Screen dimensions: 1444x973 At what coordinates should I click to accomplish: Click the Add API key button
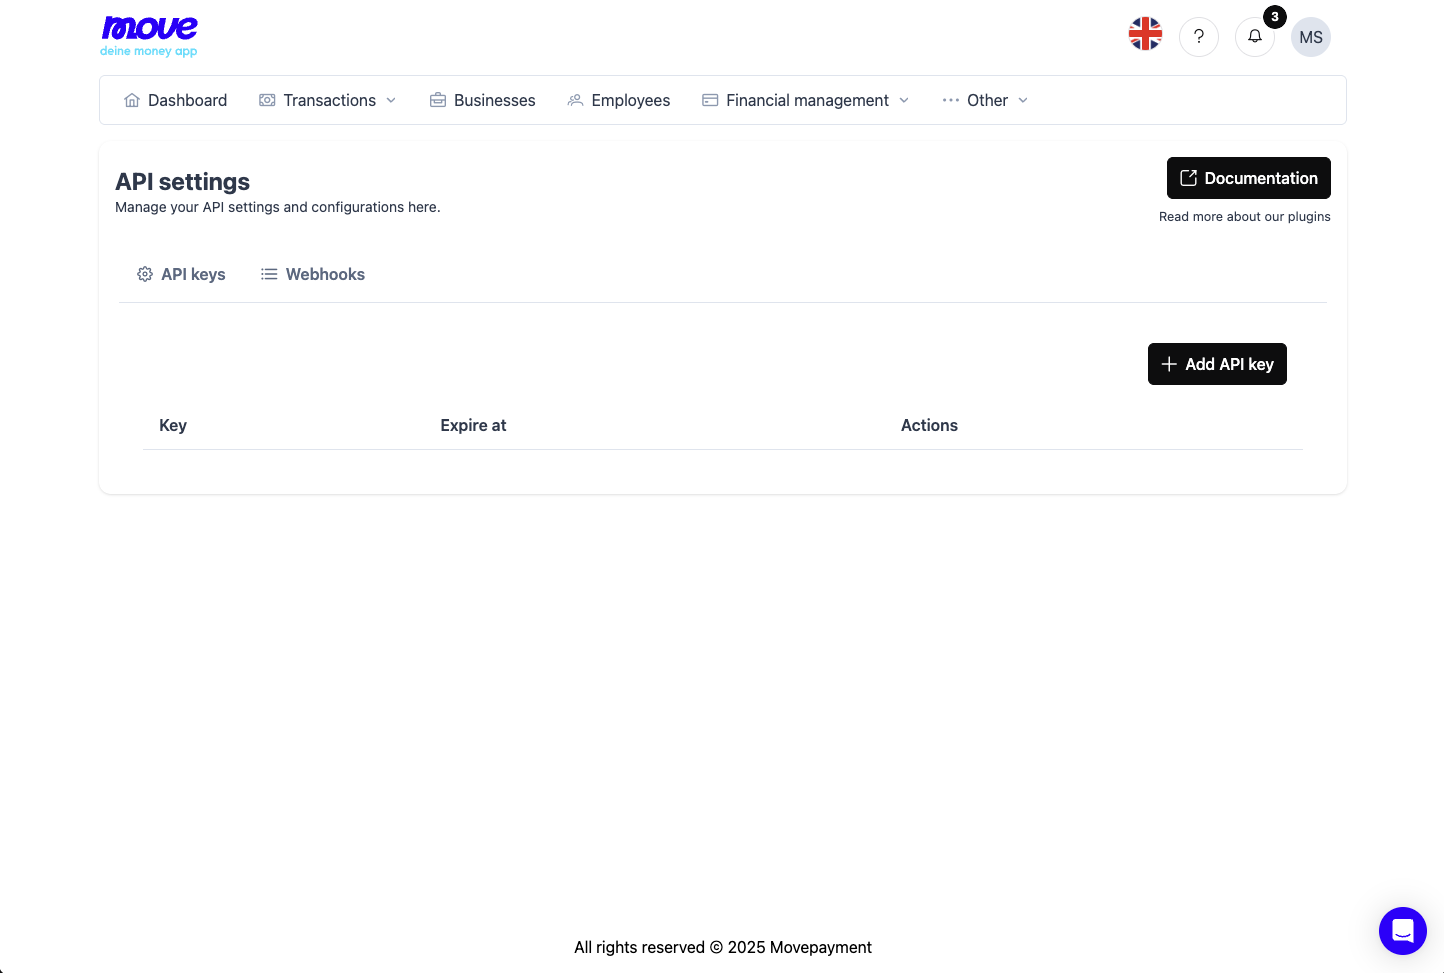coord(1217,364)
